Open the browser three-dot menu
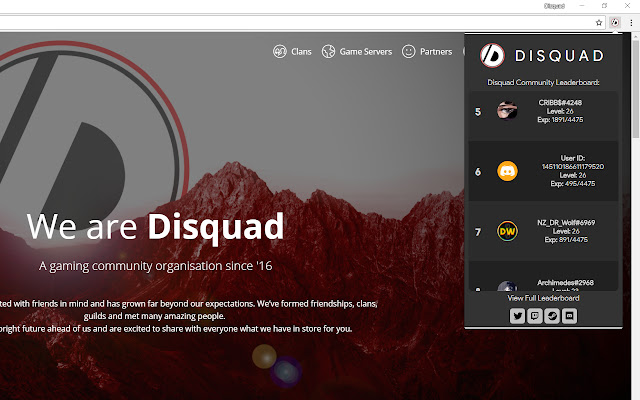640x400 pixels. pyautogui.click(x=631, y=23)
